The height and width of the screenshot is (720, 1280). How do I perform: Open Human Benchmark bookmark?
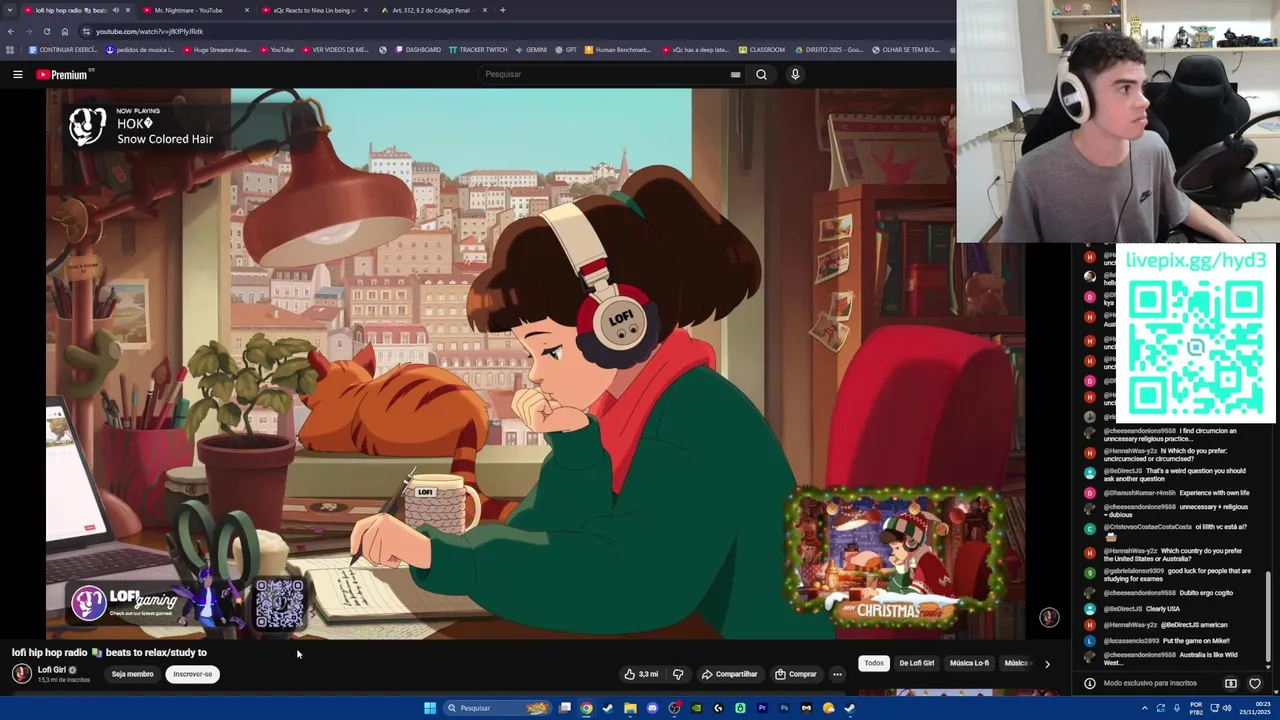(x=618, y=50)
